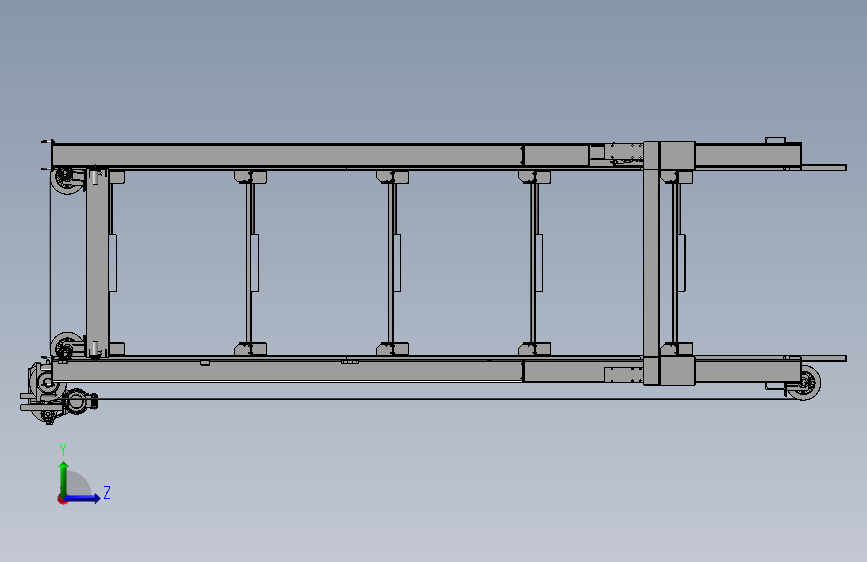Viewport: 867px width, 562px height.
Task: Select the wide left vertical frame member
Action: 98,263
